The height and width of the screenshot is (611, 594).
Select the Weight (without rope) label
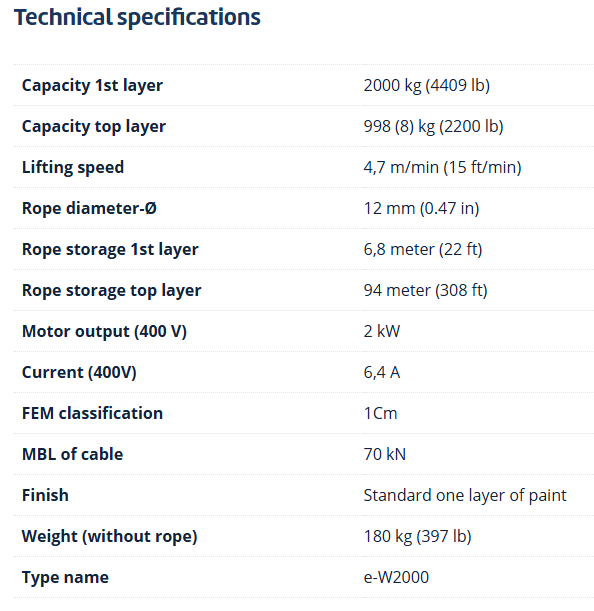coord(110,536)
